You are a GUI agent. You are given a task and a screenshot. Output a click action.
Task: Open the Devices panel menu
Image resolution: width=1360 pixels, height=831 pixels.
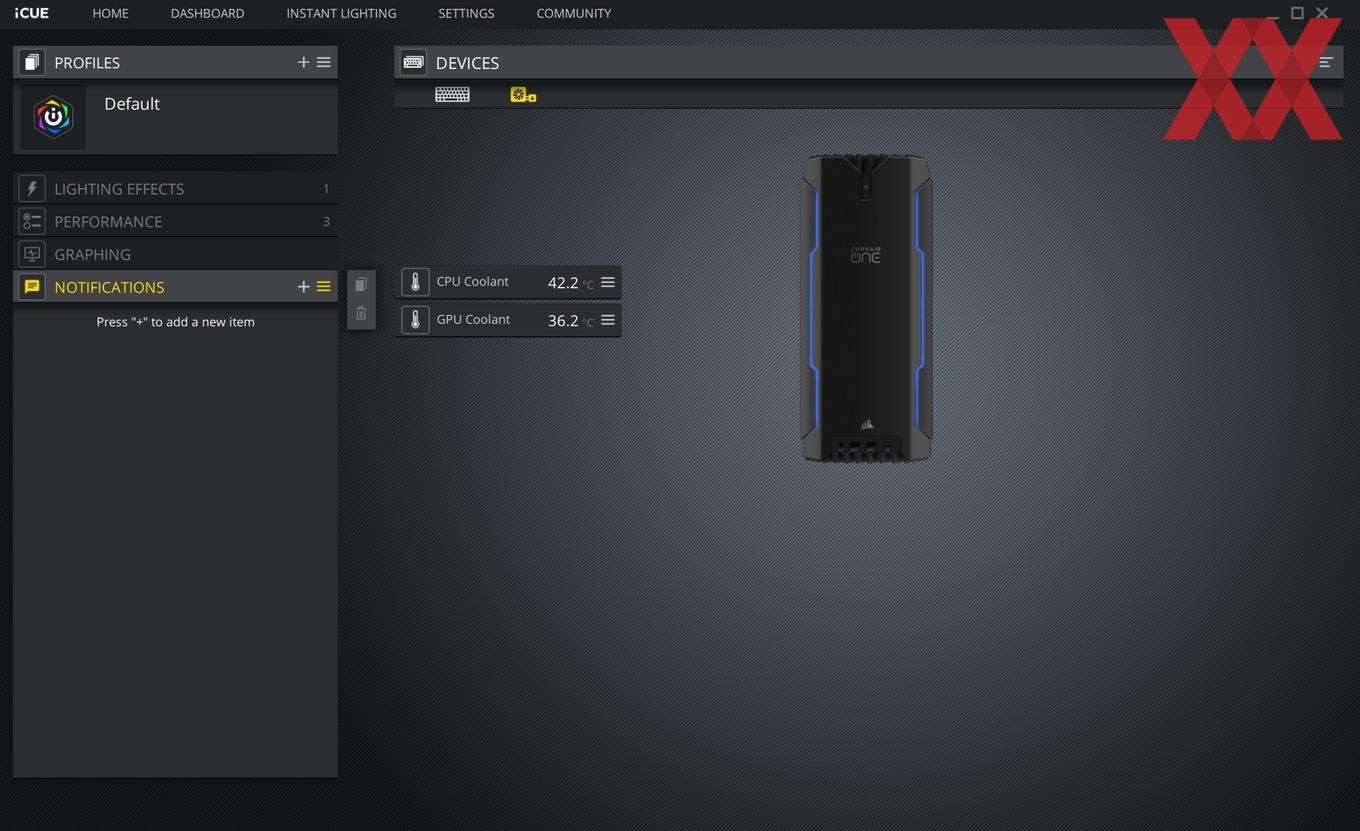click(x=1326, y=62)
